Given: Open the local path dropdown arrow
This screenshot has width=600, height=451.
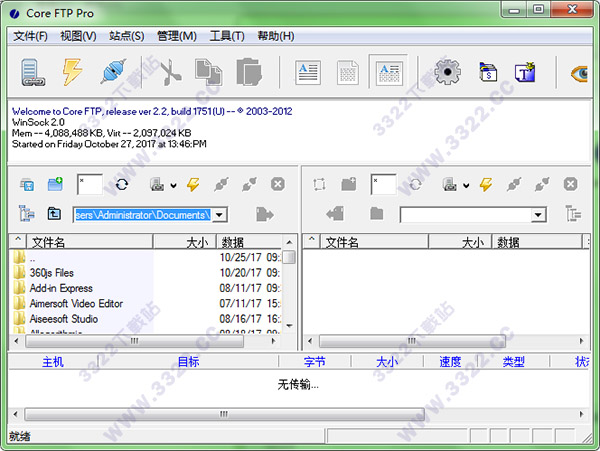Looking at the screenshot, I should (x=219, y=215).
